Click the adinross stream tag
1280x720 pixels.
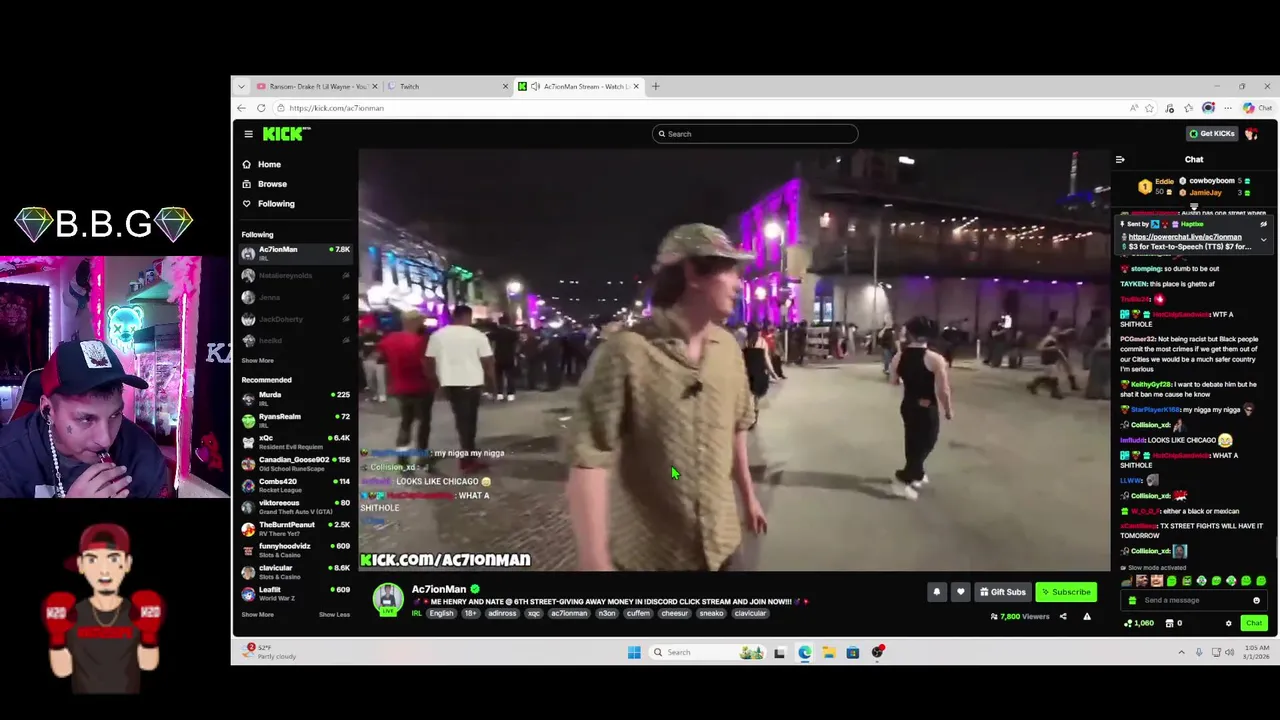pos(502,613)
